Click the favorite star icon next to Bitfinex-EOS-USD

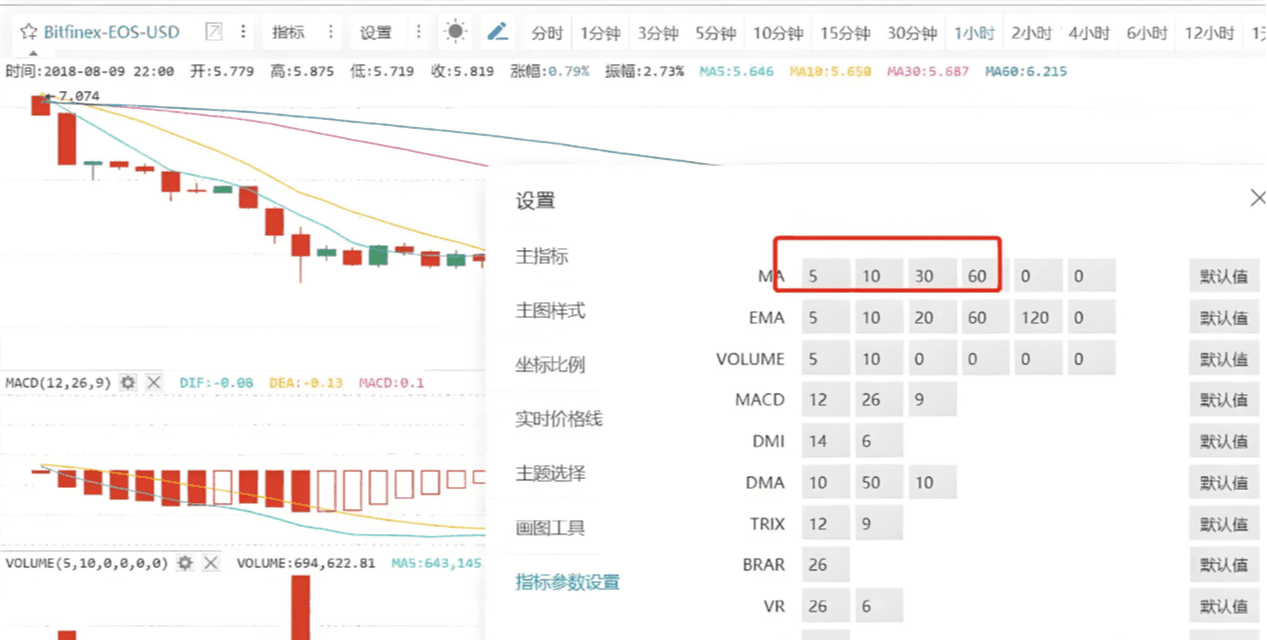(29, 32)
